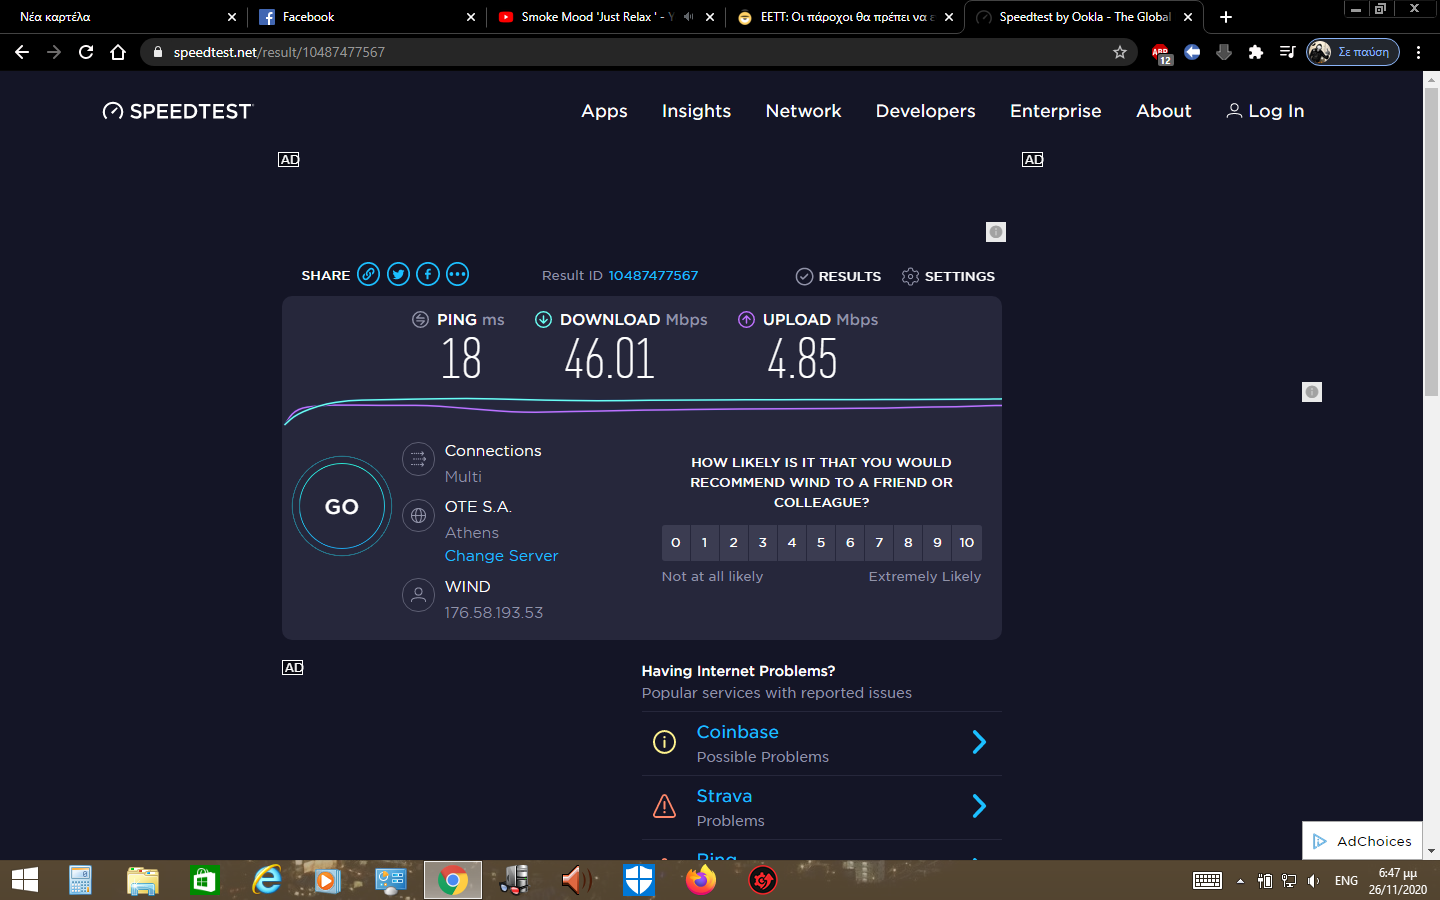Image resolution: width=1440 pixels, height=900 pixels.
Task: Expand the Strava row chevron
Action: (x=979, y=806)
